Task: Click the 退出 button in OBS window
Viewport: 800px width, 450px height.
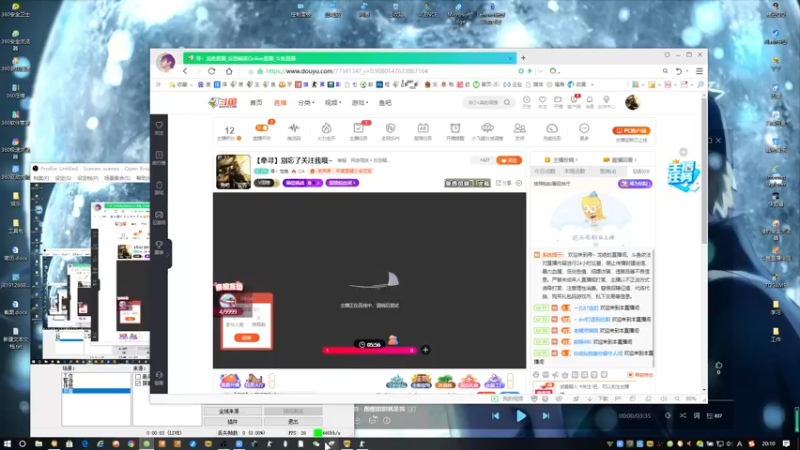Action: coord(293,421)
